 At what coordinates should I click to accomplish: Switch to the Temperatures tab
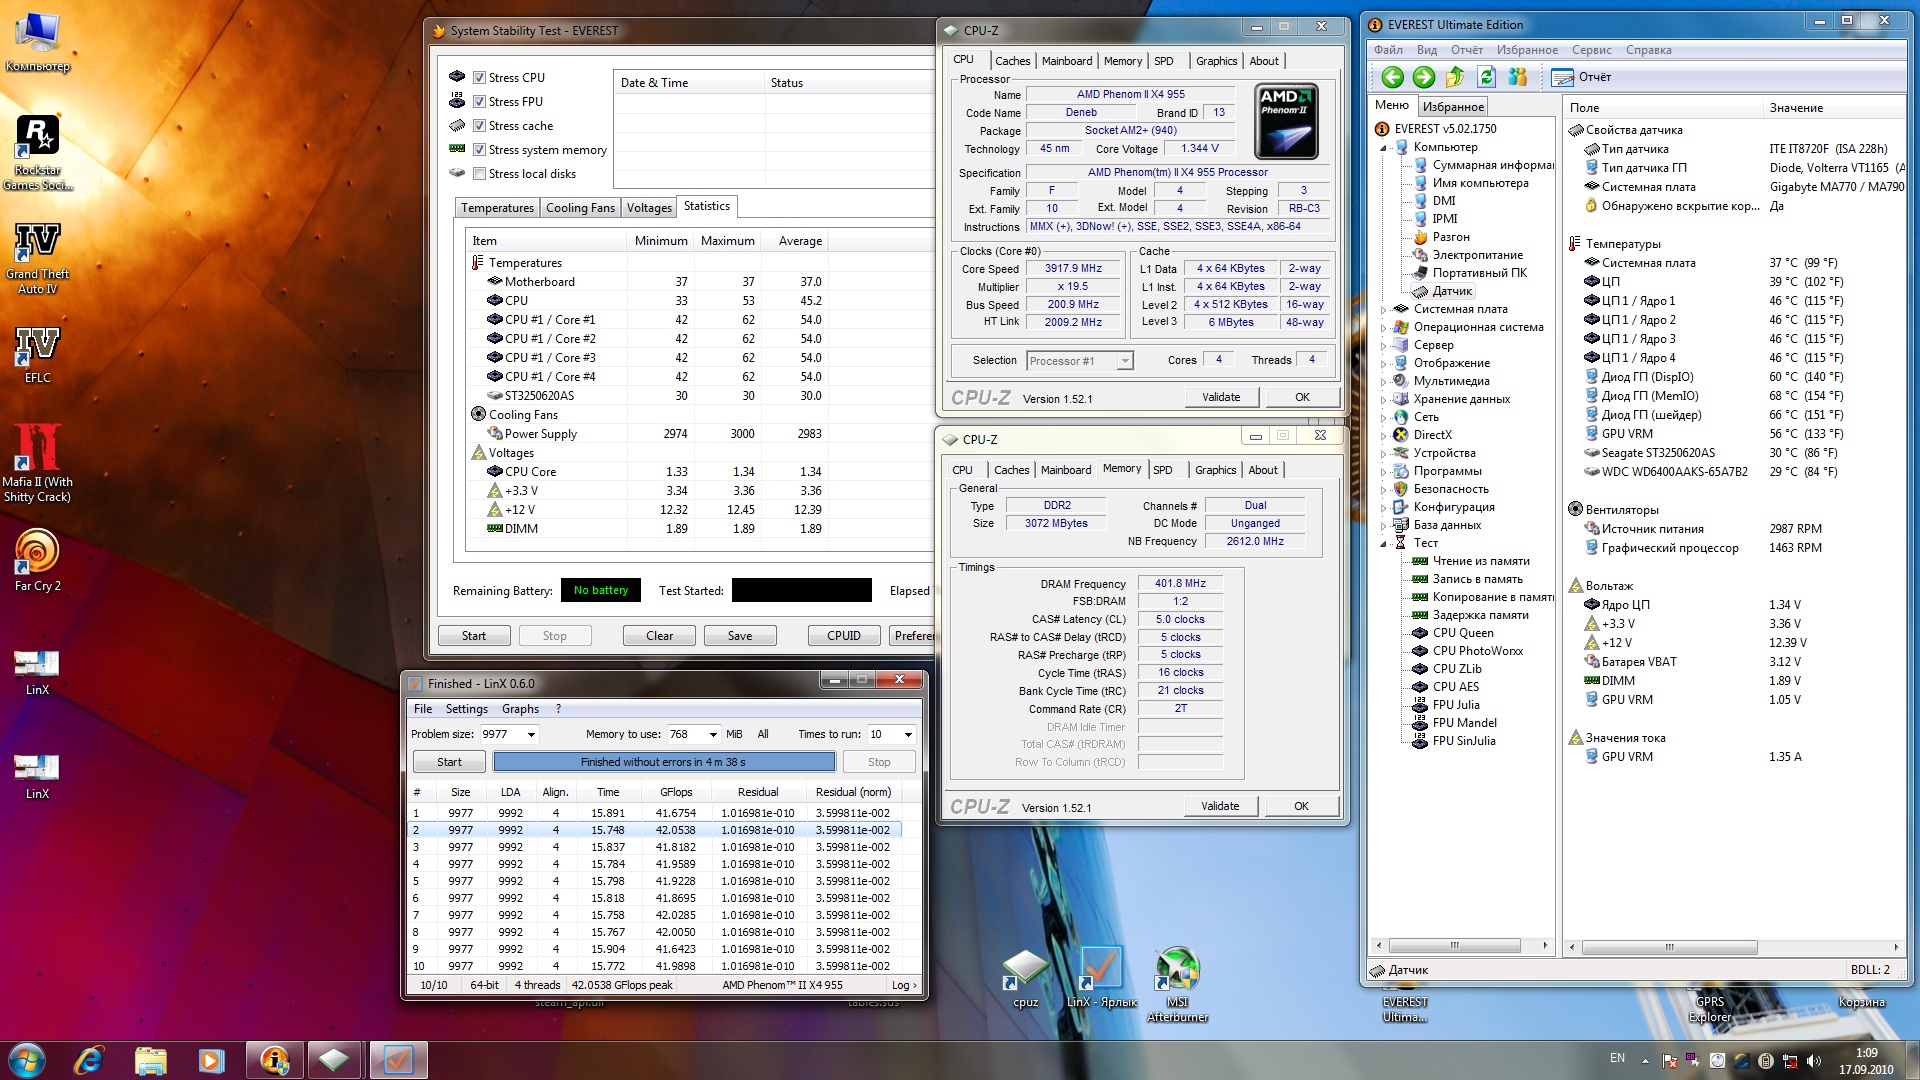(x=497, y=208)
